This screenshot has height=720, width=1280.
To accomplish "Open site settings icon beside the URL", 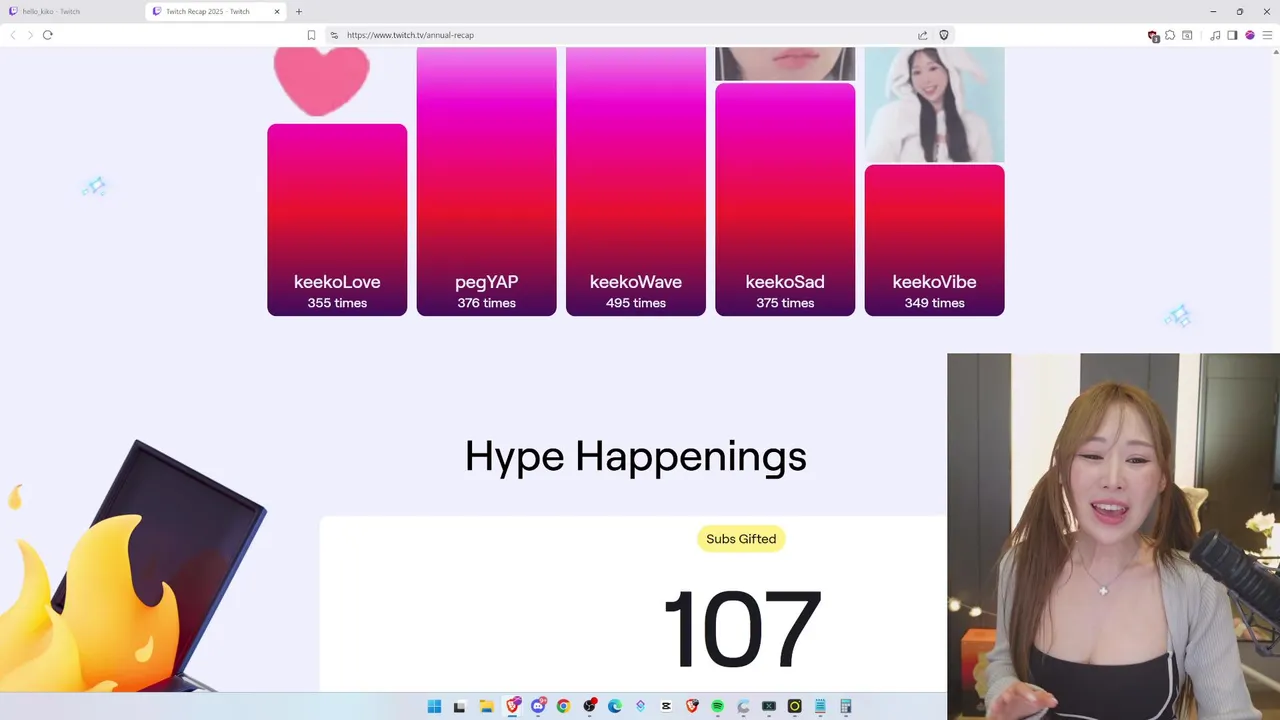I will pos(334,35).
